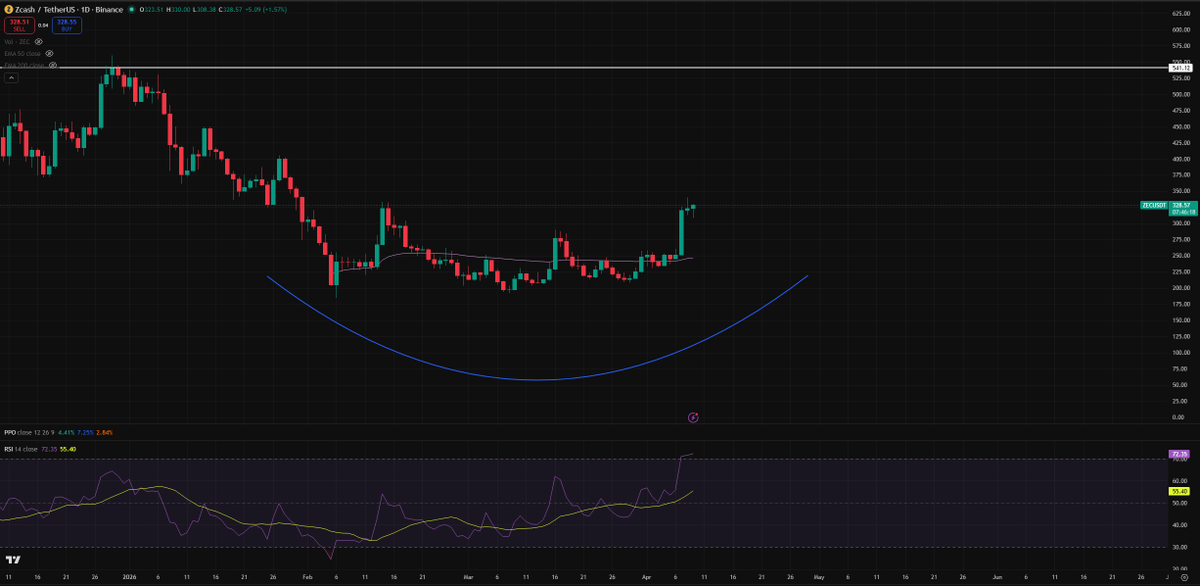The image size is (1200, 586).
Task: Click the ZECUSDT symbol price tag
Action: (x=1154, y=204)
